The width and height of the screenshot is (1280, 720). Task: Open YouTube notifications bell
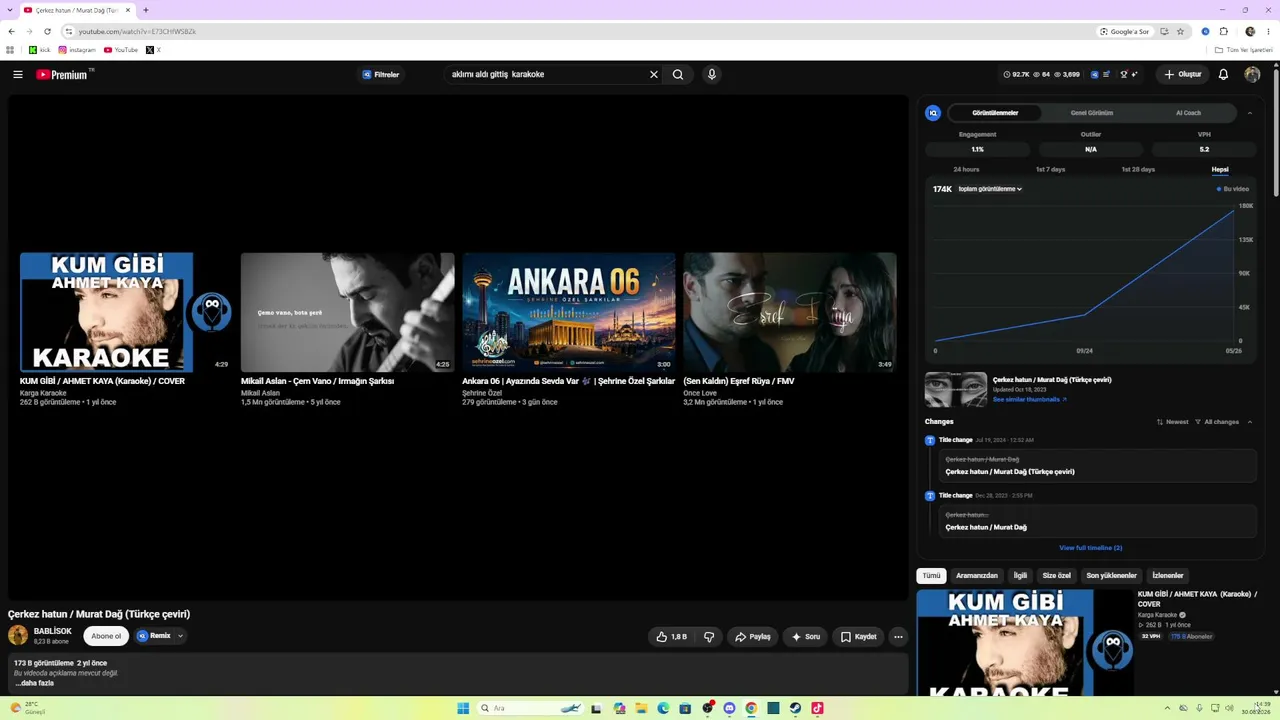[1223, 75]
